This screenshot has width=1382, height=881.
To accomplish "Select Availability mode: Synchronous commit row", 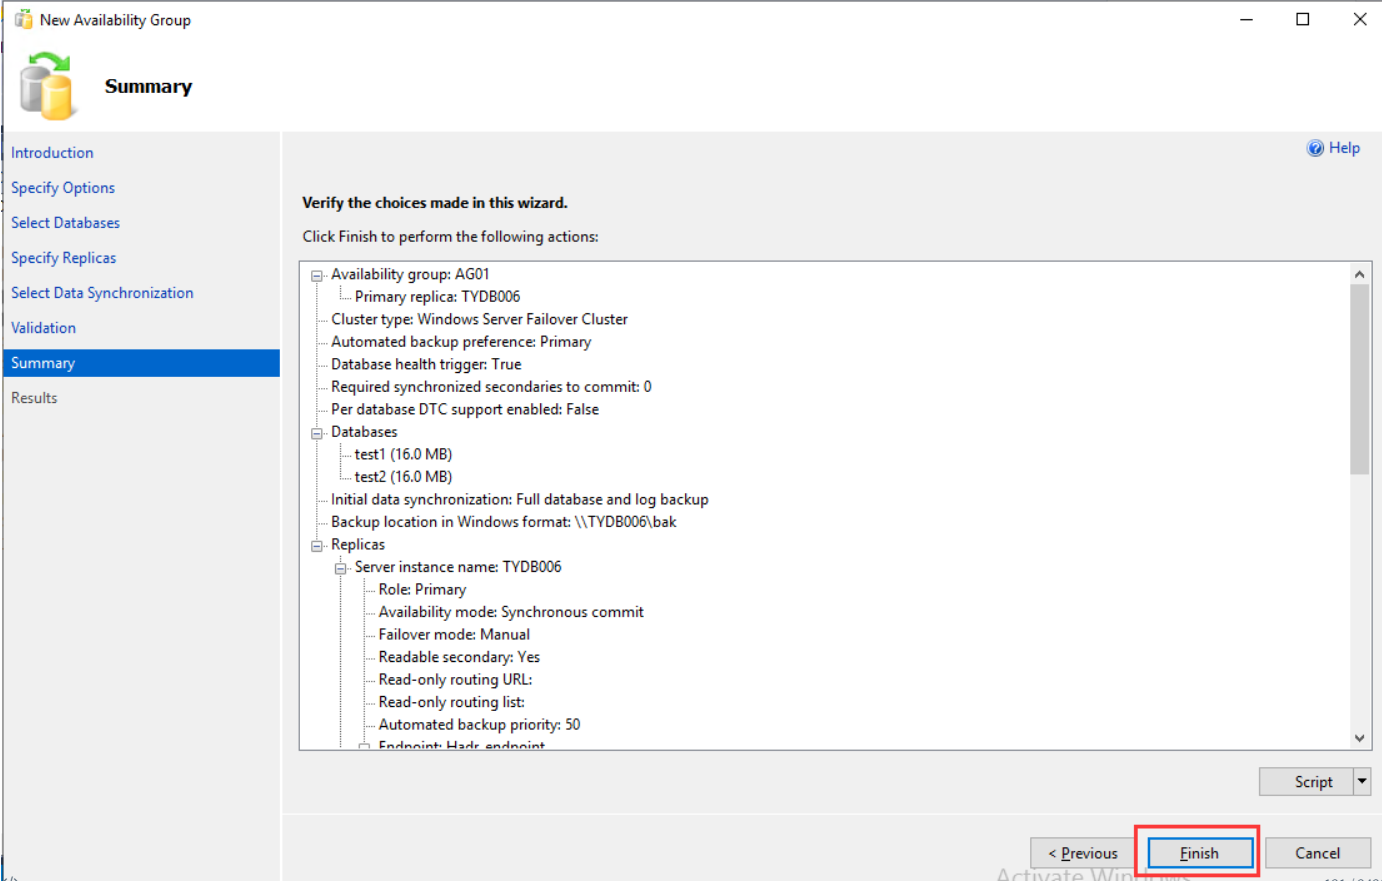I will pyautogui.click(x=511, y=611).
